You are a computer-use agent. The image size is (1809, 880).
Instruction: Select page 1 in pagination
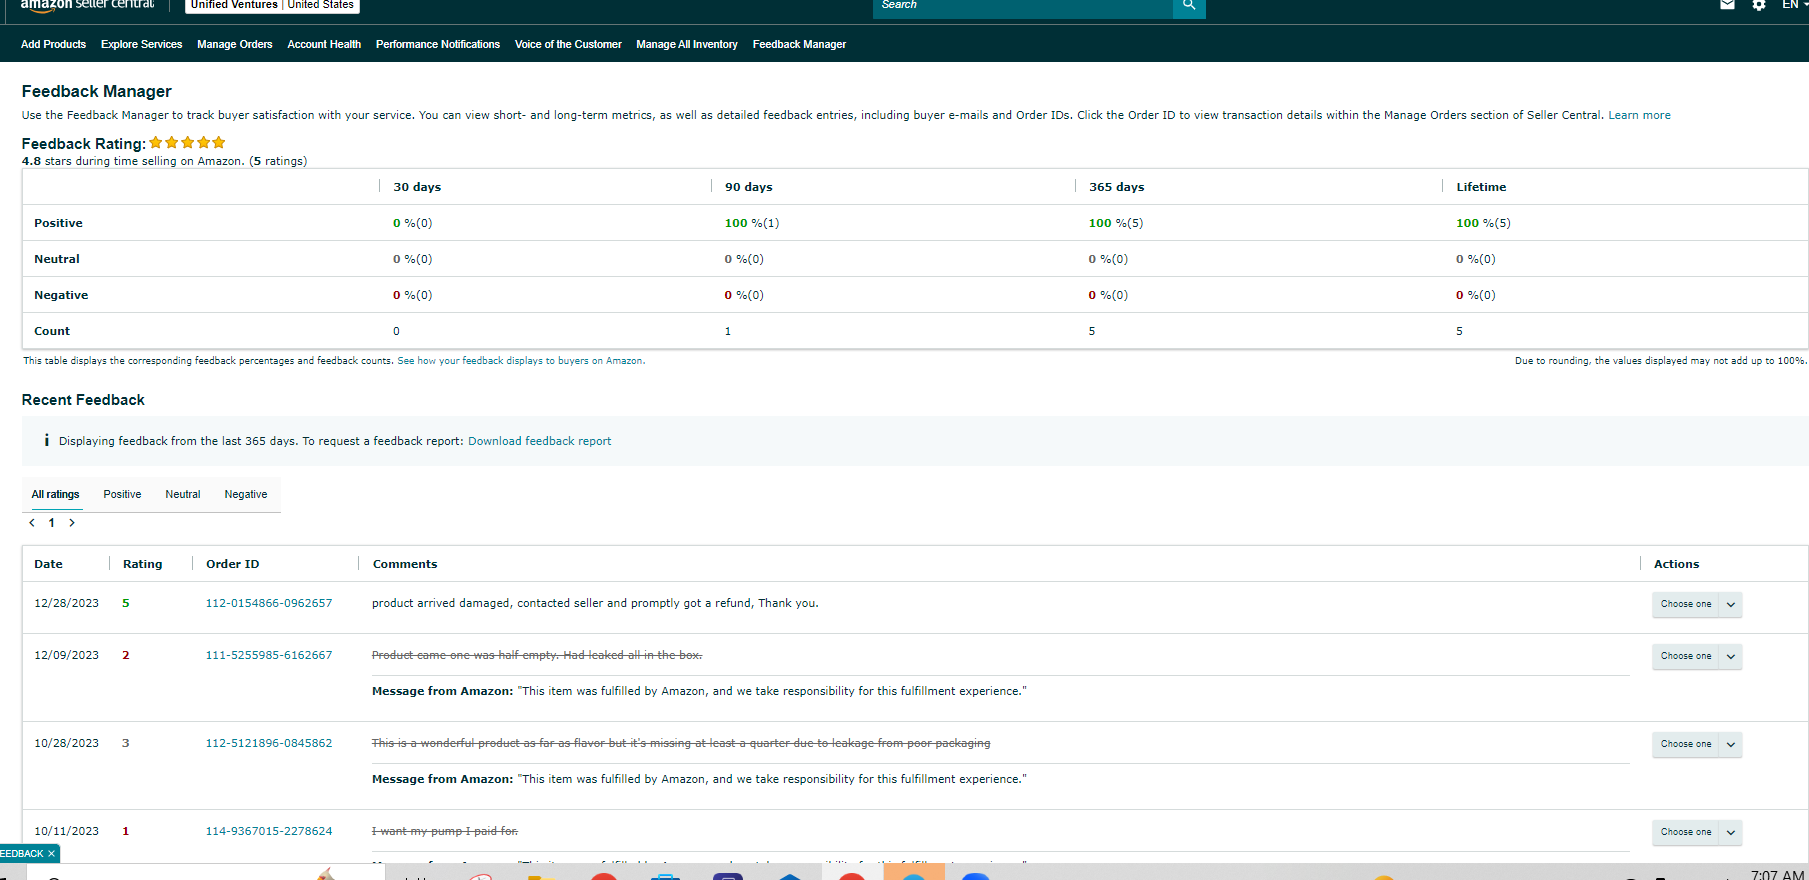pos(52,523)
